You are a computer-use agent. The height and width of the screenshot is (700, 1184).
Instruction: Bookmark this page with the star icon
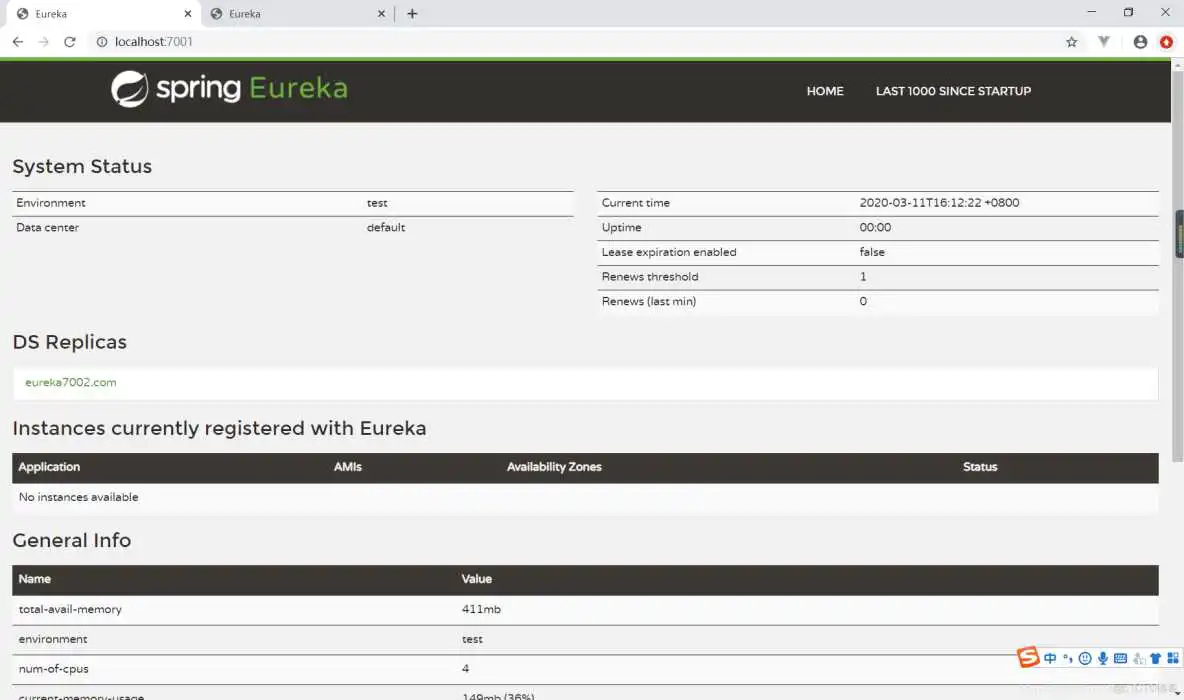coord(1071,42)
